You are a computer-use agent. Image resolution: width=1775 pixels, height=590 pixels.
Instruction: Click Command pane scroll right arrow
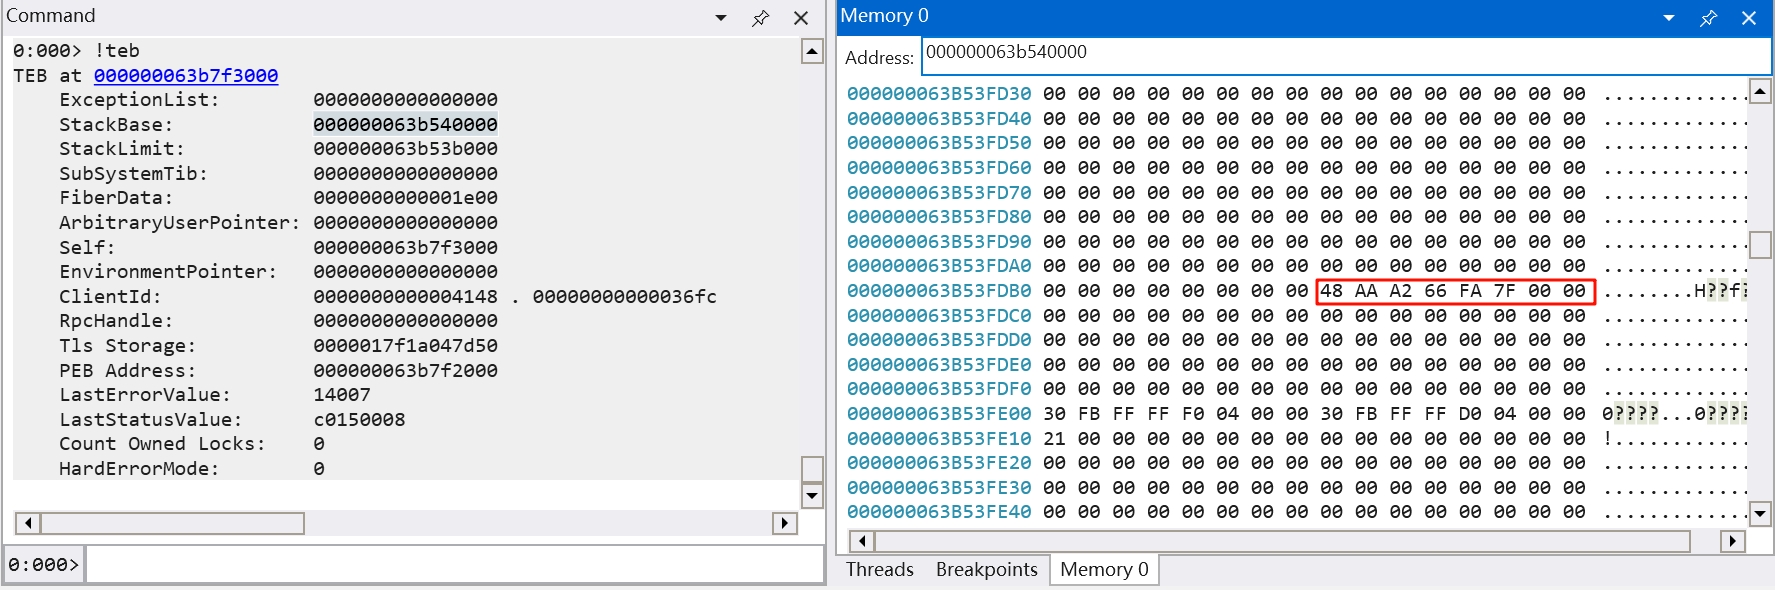[x=785, y=523]
